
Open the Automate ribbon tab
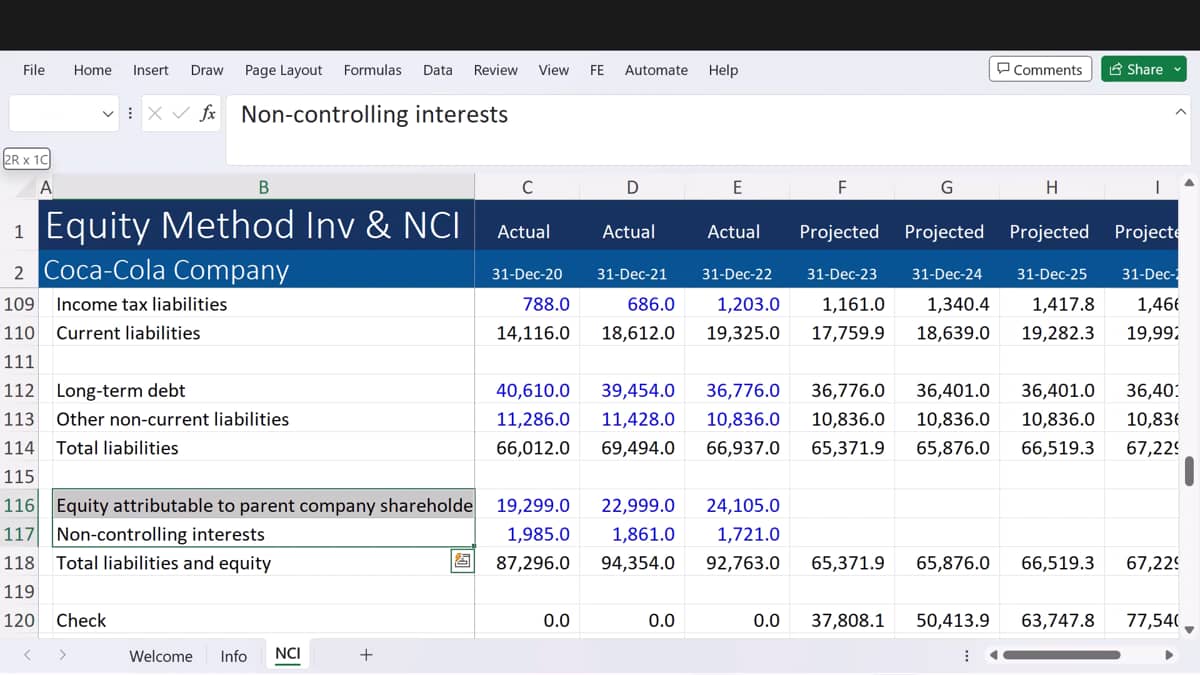(x=656, y=70)
